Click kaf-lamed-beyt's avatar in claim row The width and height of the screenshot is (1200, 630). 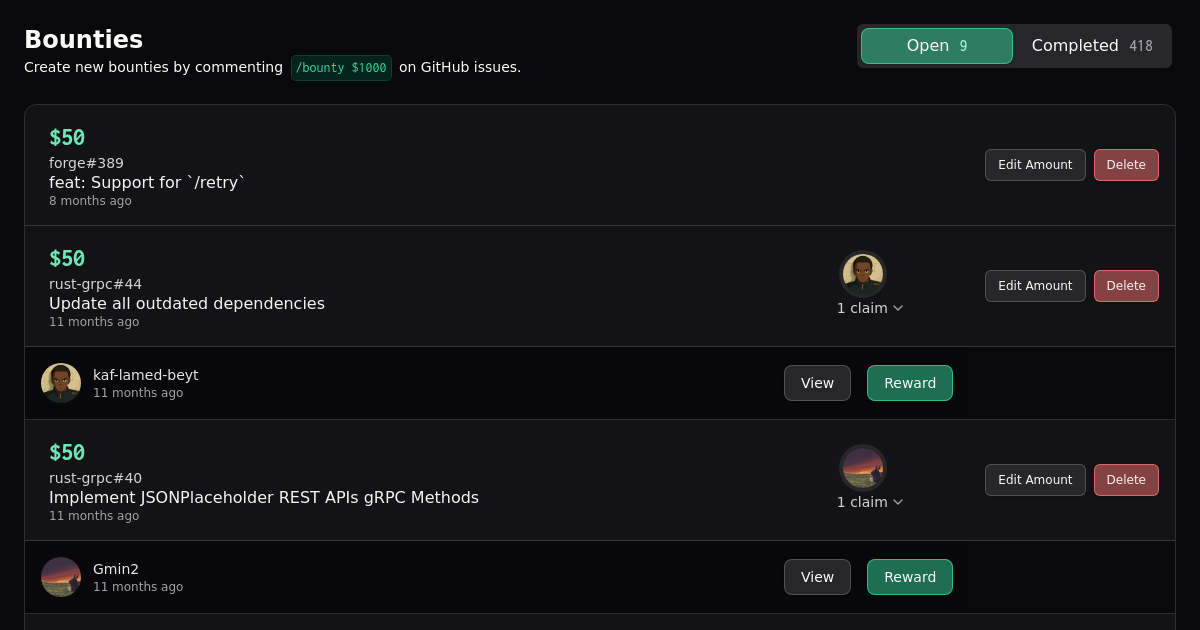point(61,383)
